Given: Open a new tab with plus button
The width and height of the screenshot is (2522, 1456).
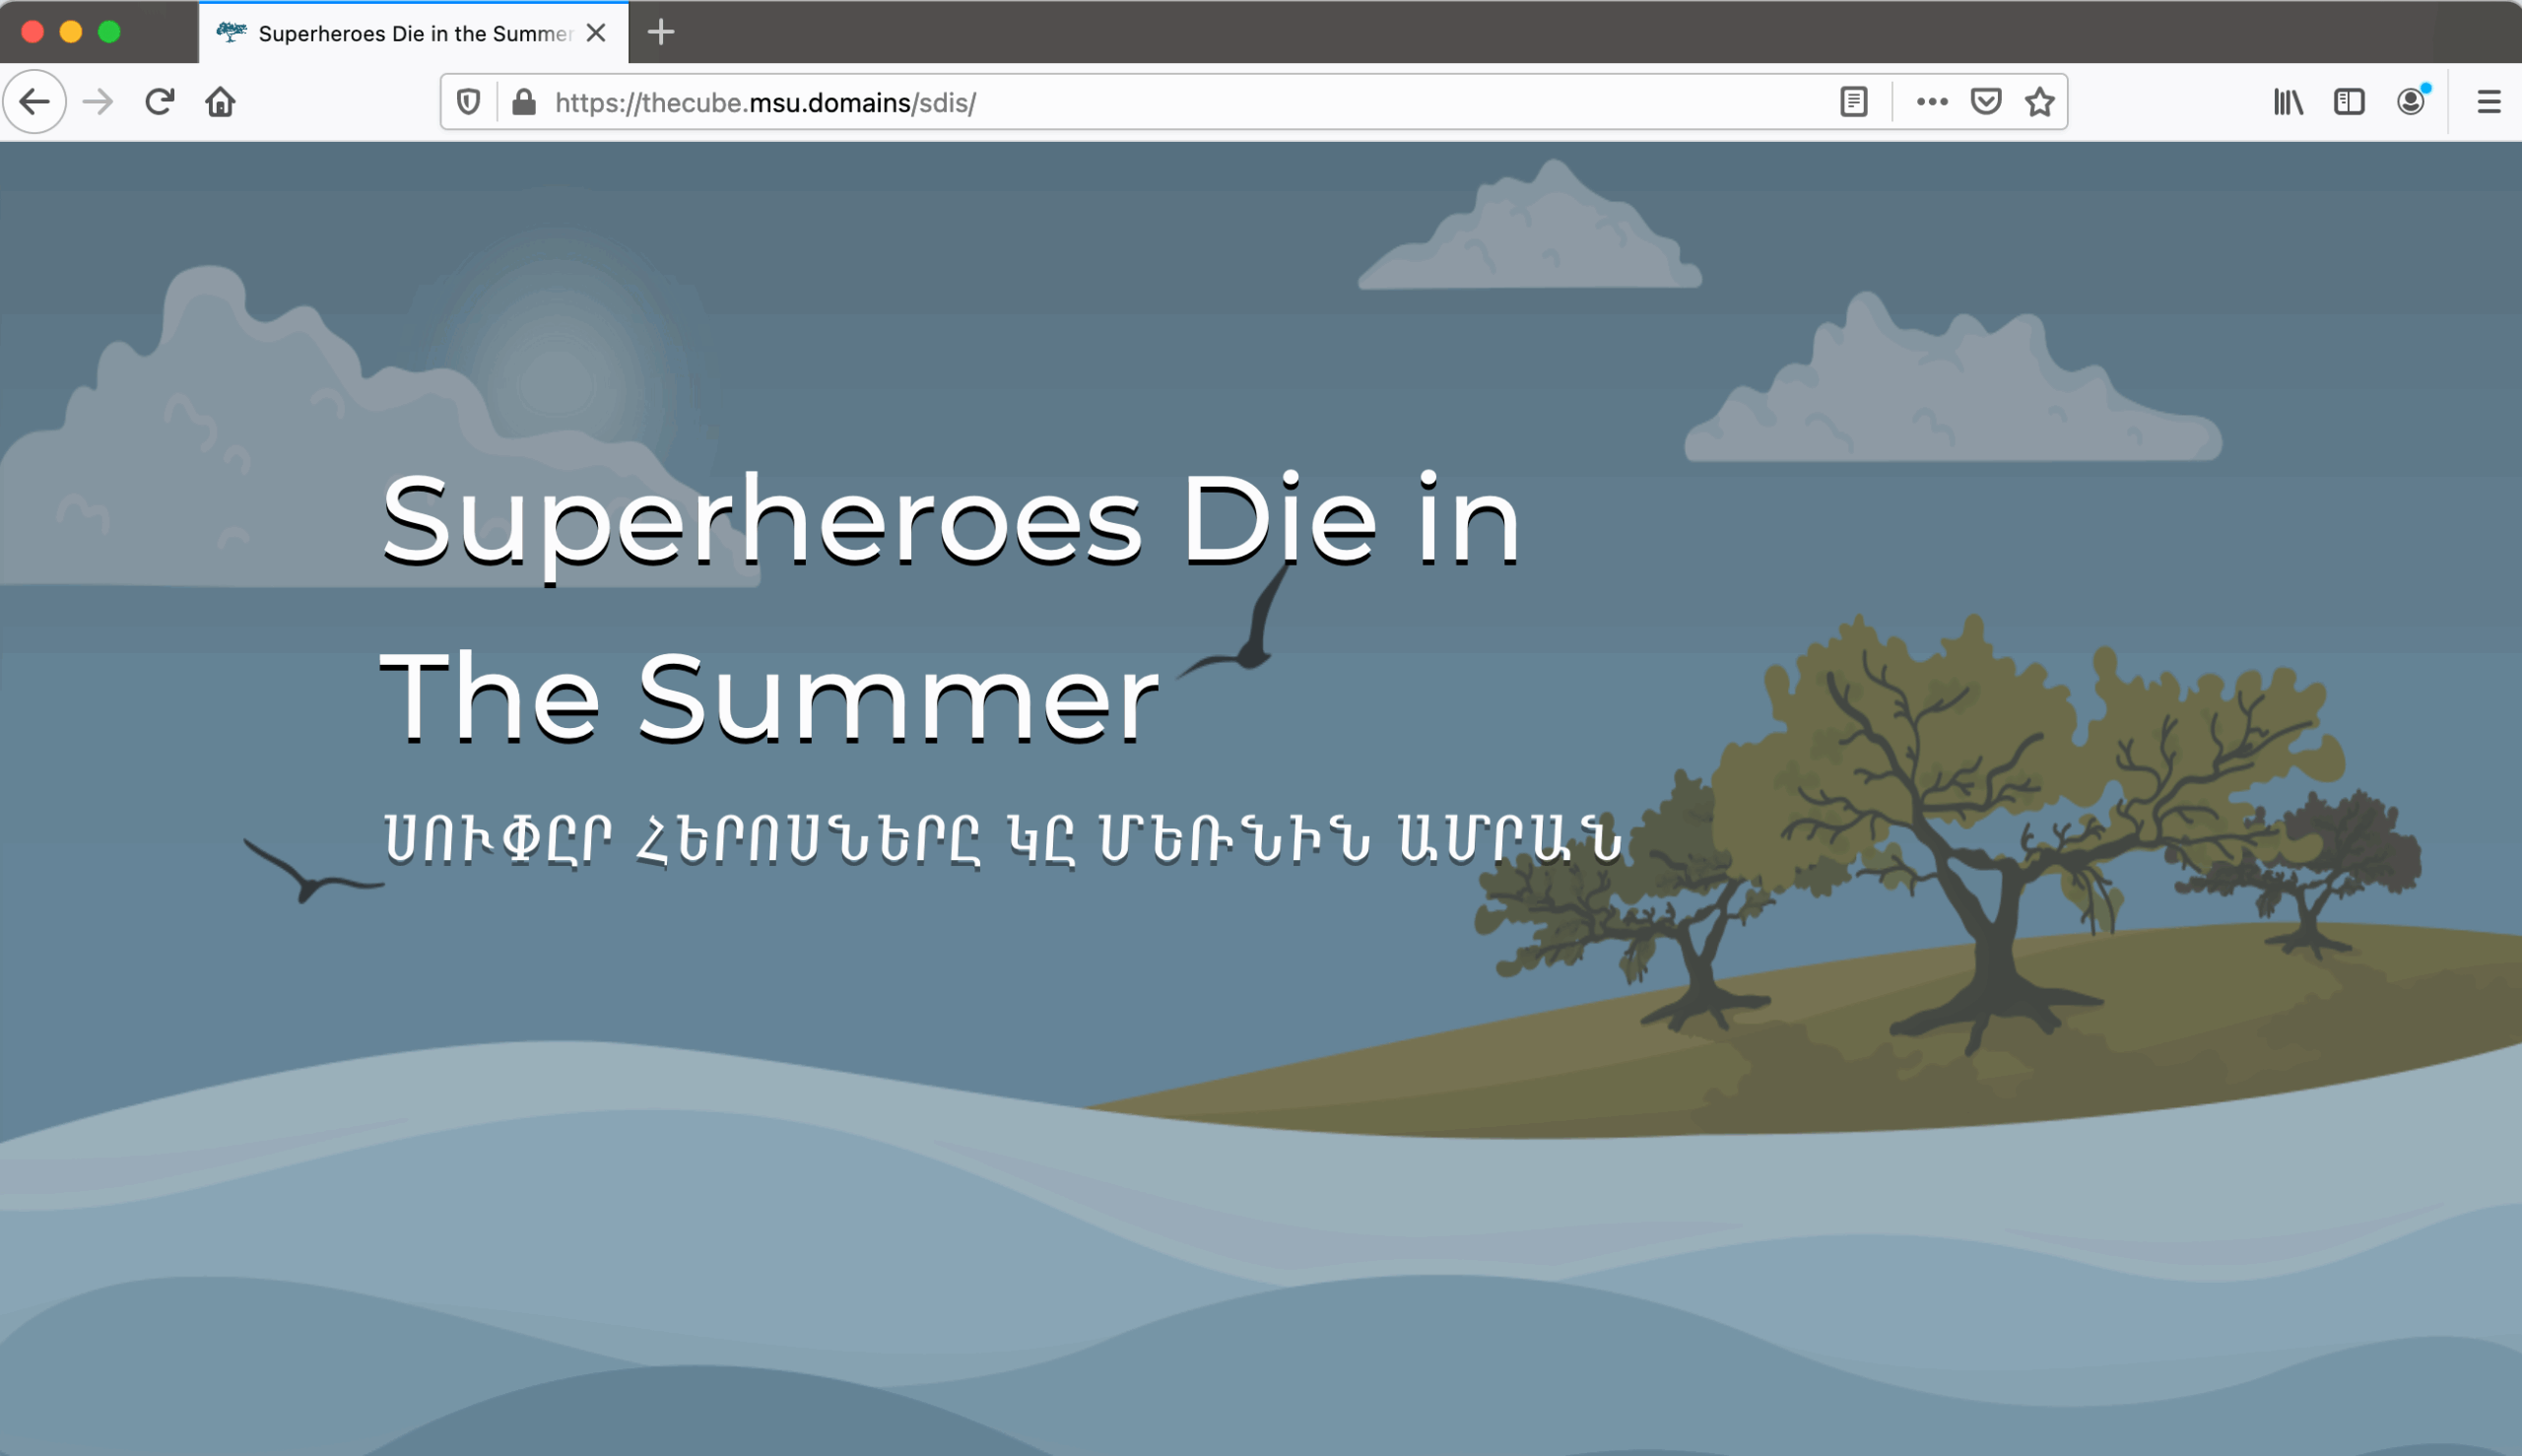Looking at the screenshot, I should pos(661,33).
